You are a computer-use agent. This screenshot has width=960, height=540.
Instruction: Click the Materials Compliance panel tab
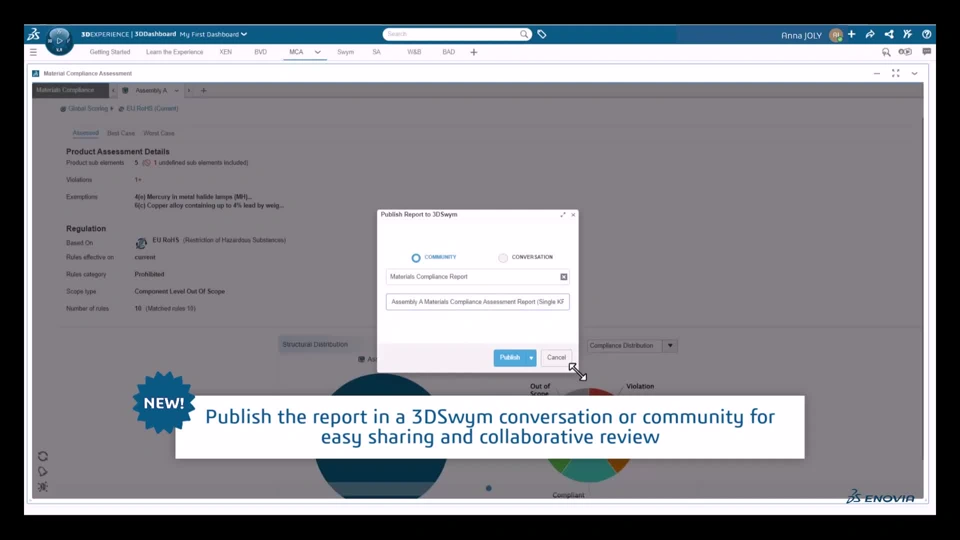[x=70, y=91]
